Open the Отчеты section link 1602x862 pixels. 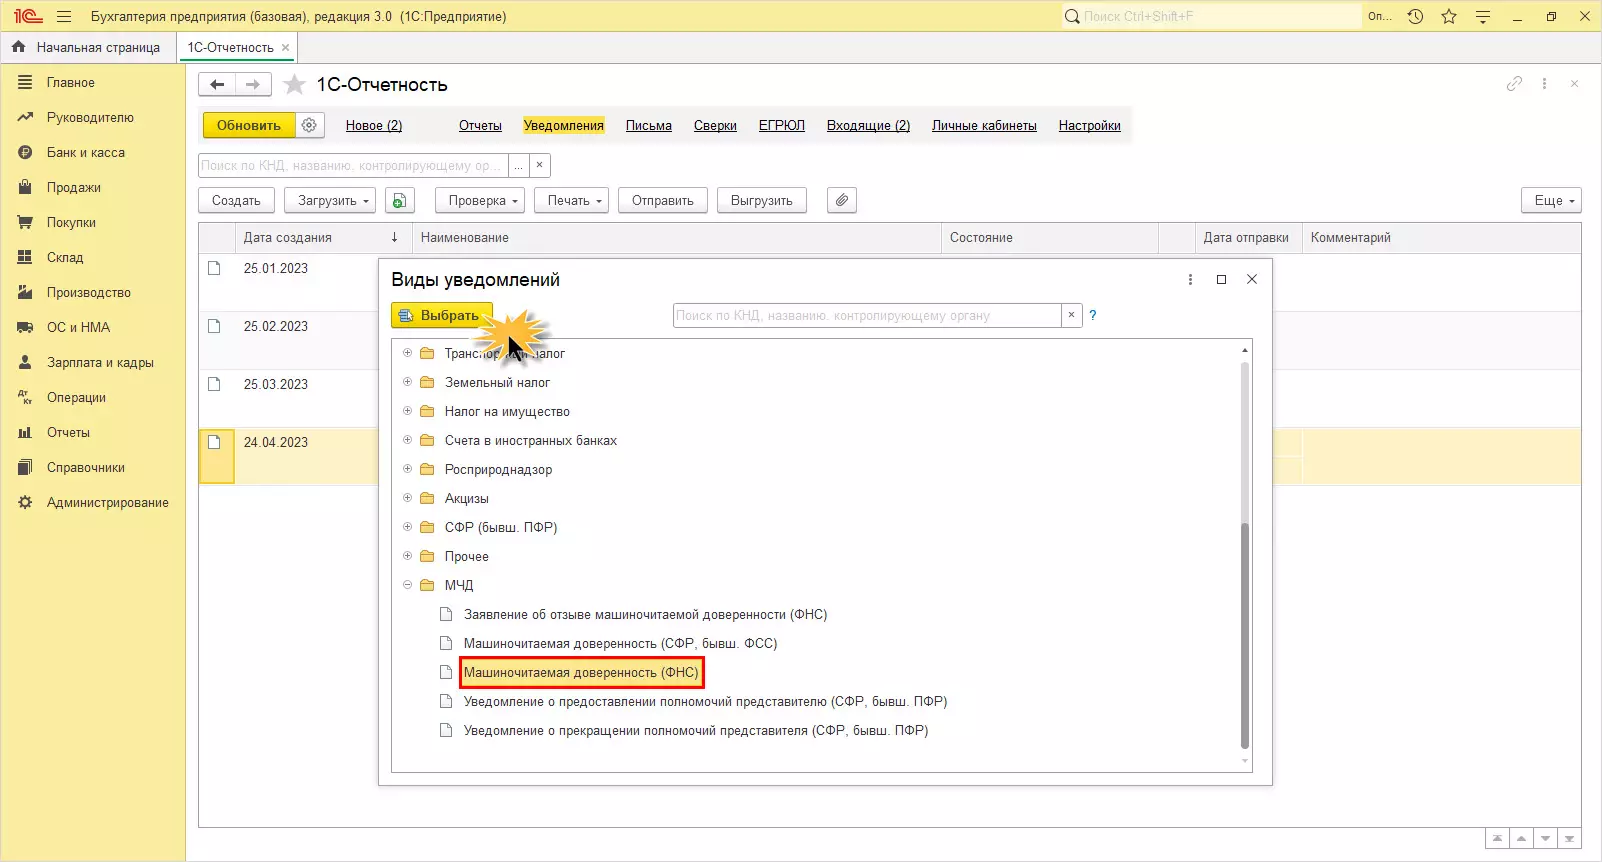coord(480,126)
